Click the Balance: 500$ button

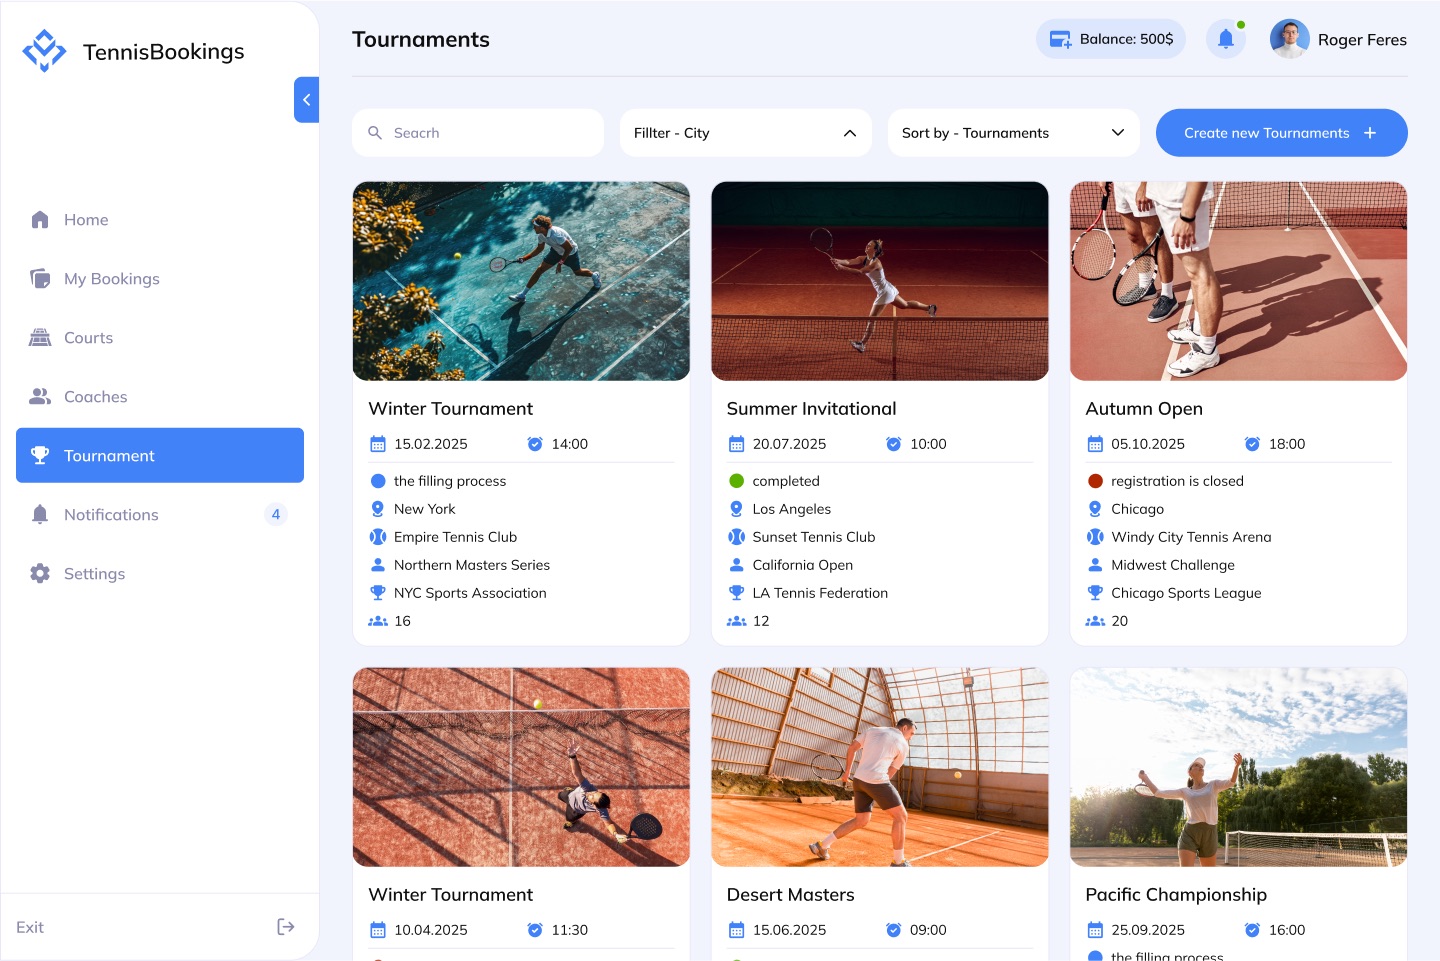click(1111, 39)
